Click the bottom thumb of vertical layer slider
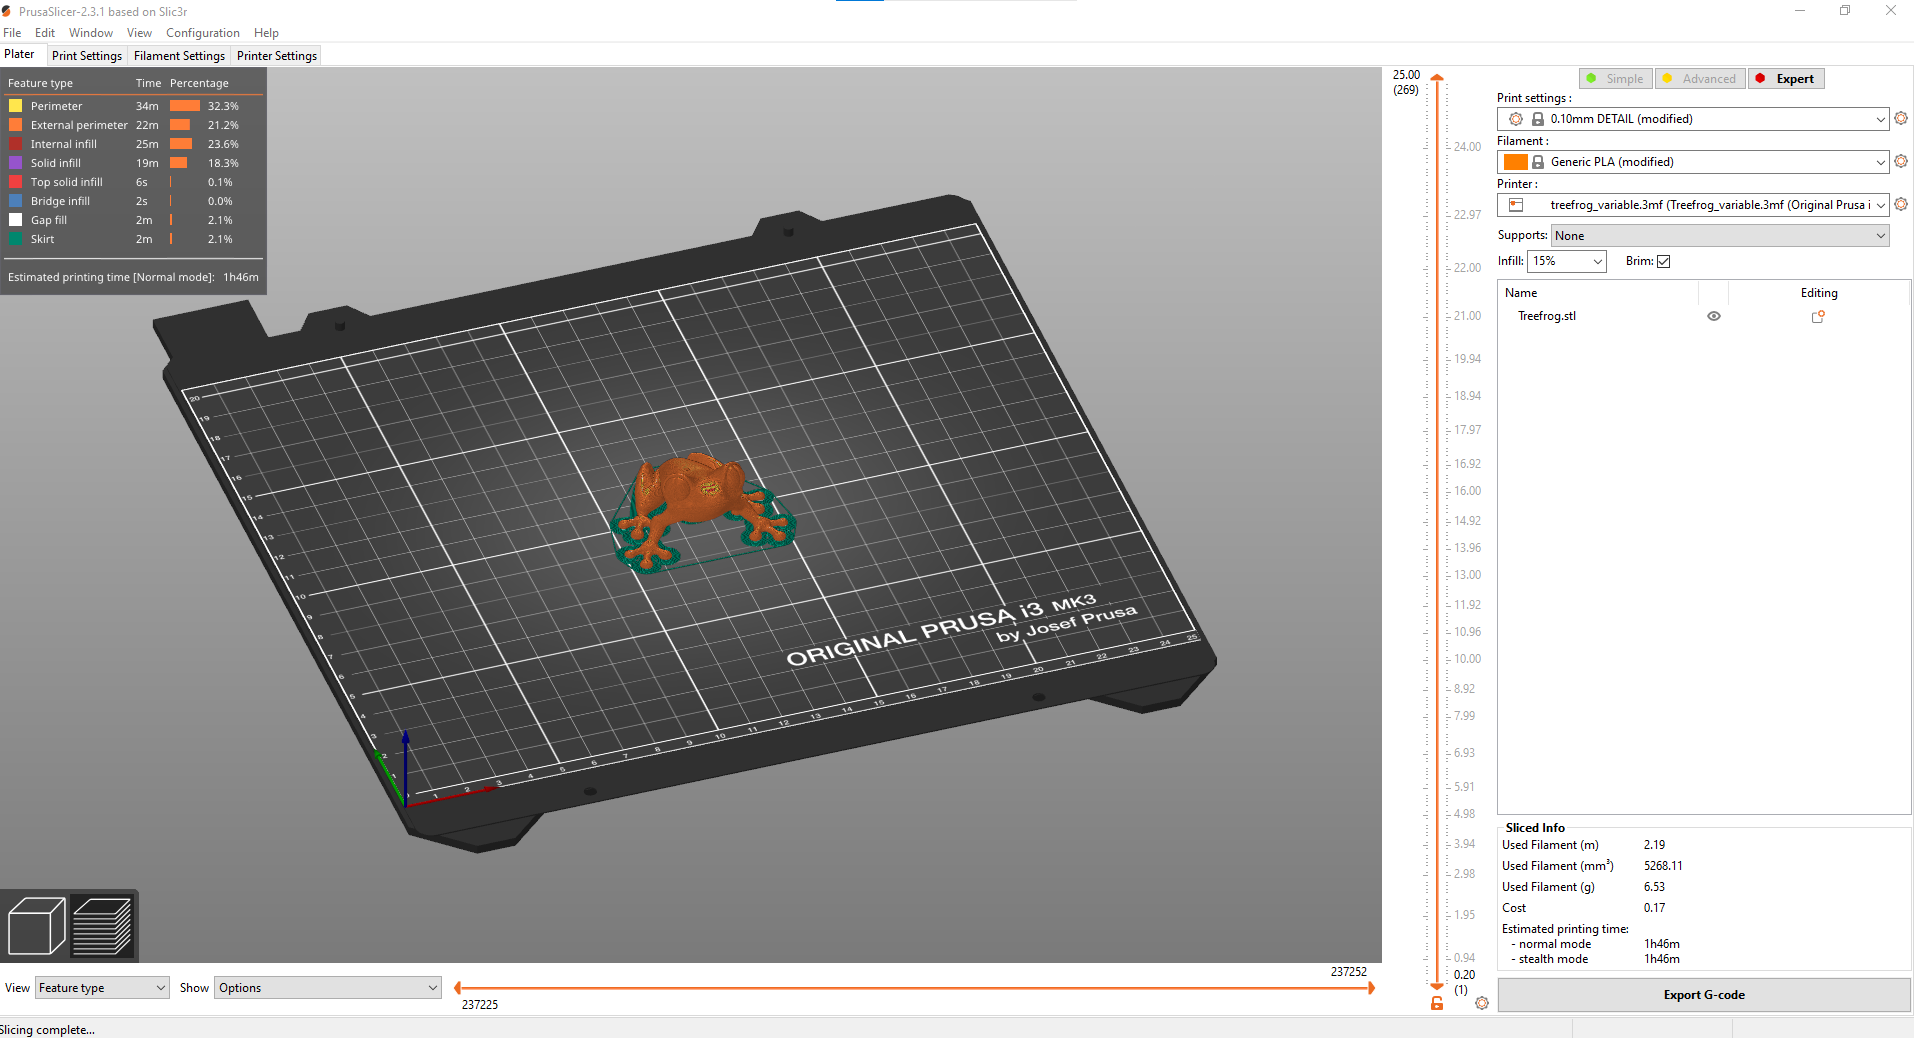Image resolution: width=1914 pixels, height=1038 pixels. (x=1437, y=986)
